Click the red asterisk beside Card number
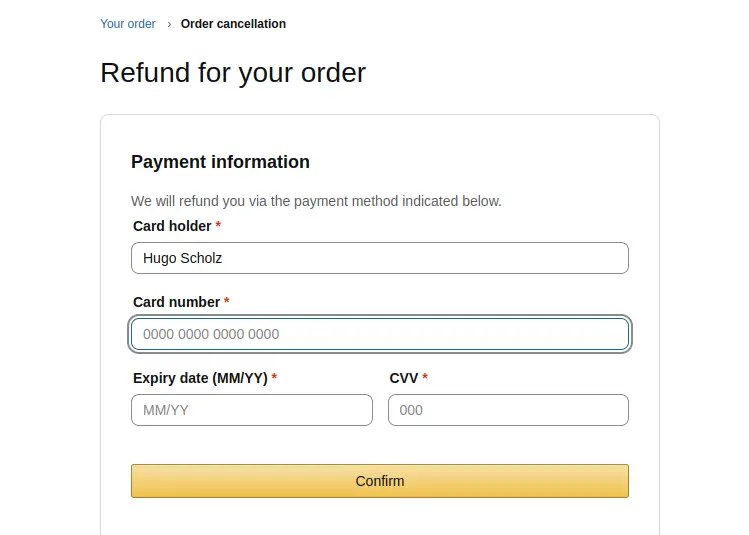The image size is (749, 535). pos(227,302)
